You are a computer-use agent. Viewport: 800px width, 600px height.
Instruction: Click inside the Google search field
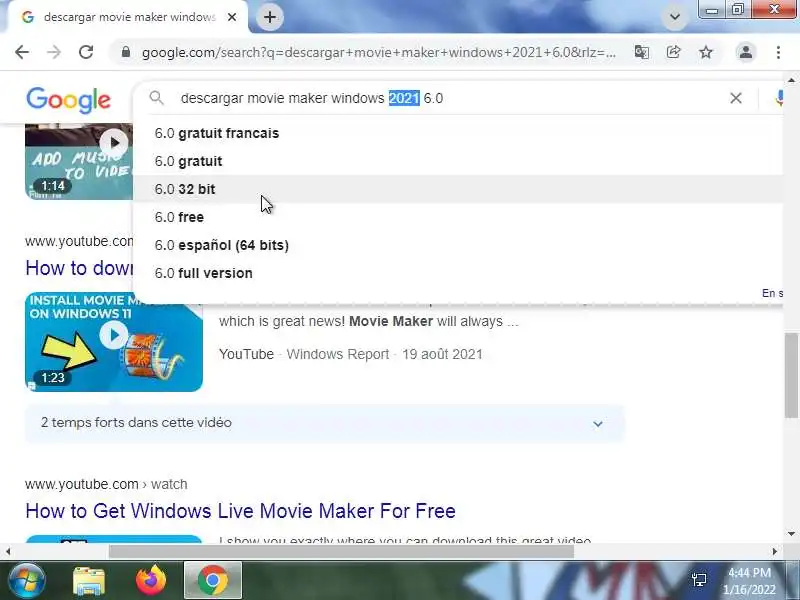tap(449, 98)
